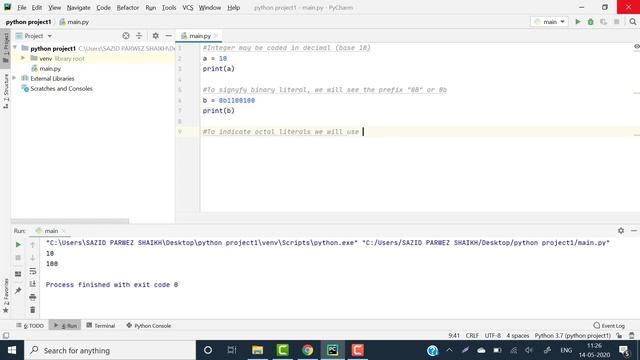The width and height of the screenshot is (640, 360).
Task: Run with coverage from the top toolbar
Action: (x=604, y=22)
